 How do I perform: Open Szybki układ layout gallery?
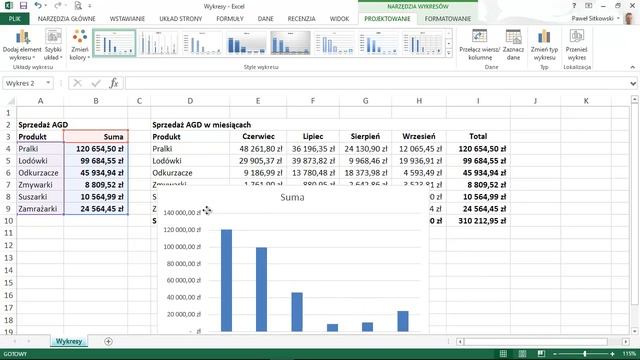(x=53, y=45)
